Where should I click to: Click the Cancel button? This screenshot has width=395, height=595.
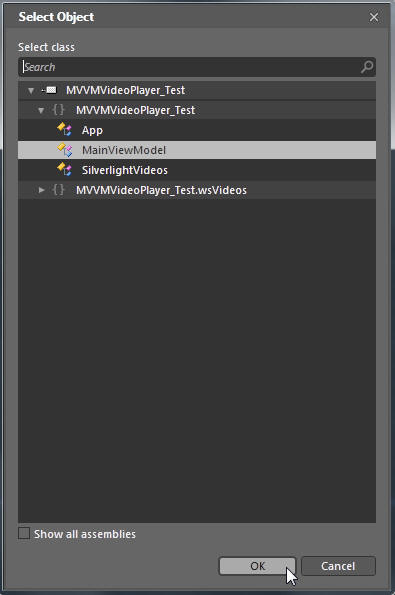[338, 566]
